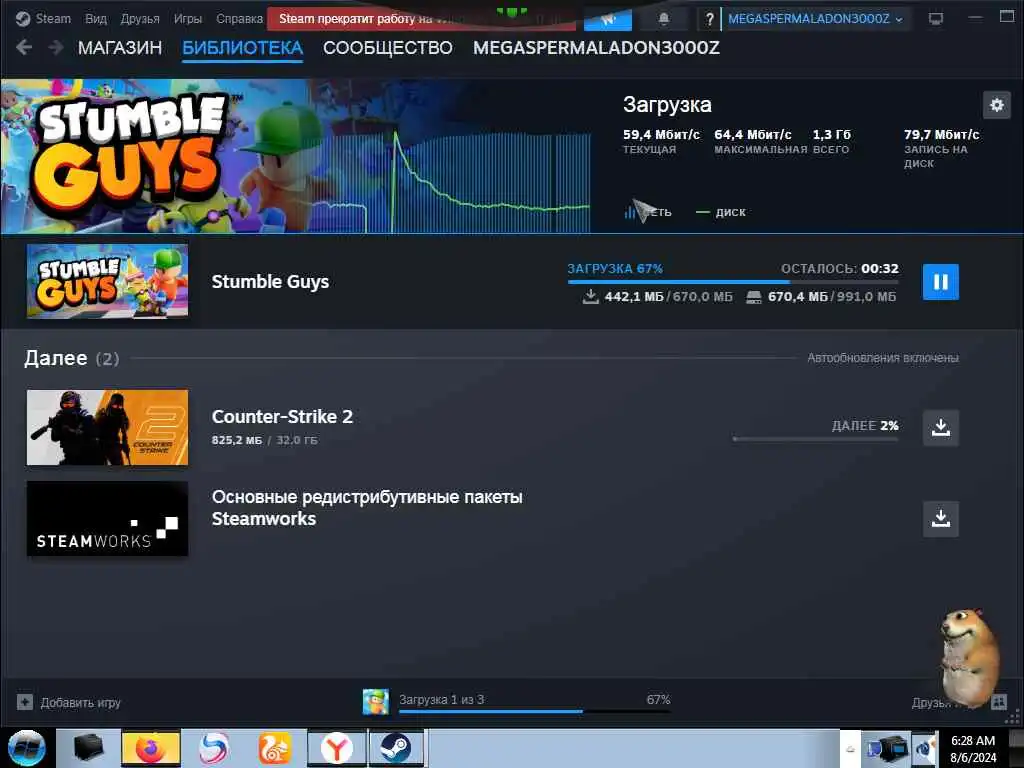The height and width of the screenshot is (768, 1024).
Task: Click the Counter-Strike 2 thumbnail
Action: [x=107, y=428]
